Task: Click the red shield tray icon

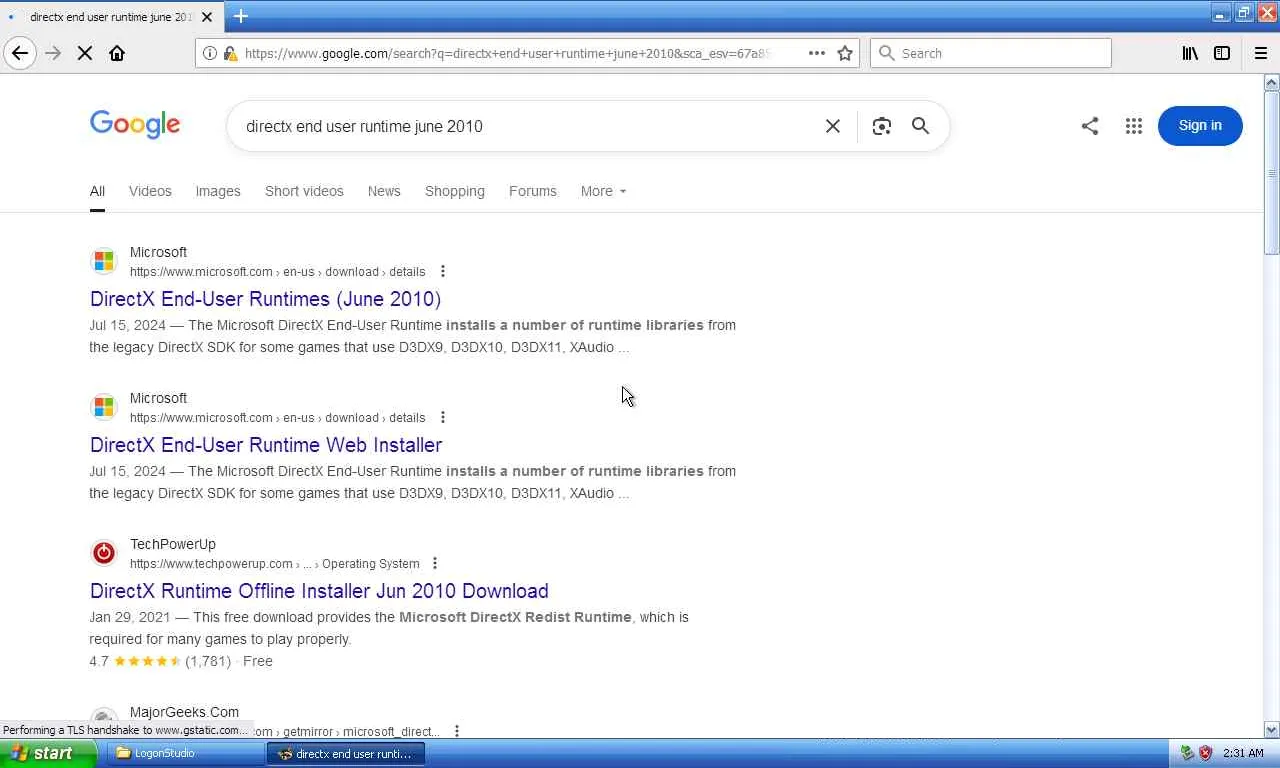Action: pyautogui.click(x=1205, y=754)
